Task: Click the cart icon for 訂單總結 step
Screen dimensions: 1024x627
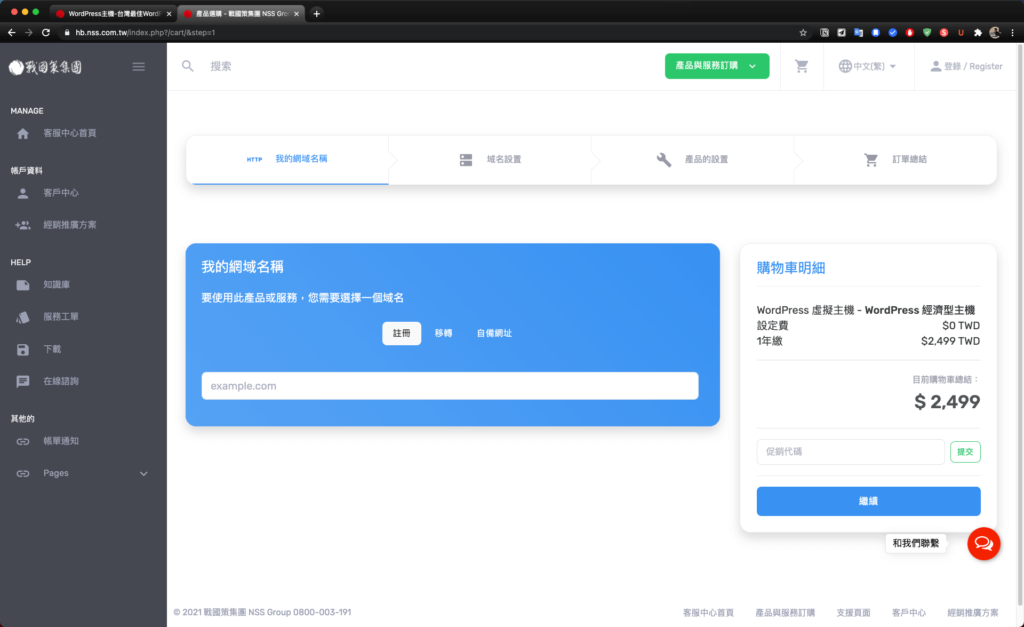Action: (x=871, y=159)
